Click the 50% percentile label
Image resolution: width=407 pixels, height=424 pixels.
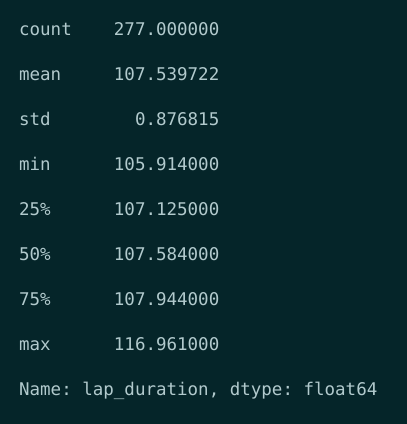35,254
